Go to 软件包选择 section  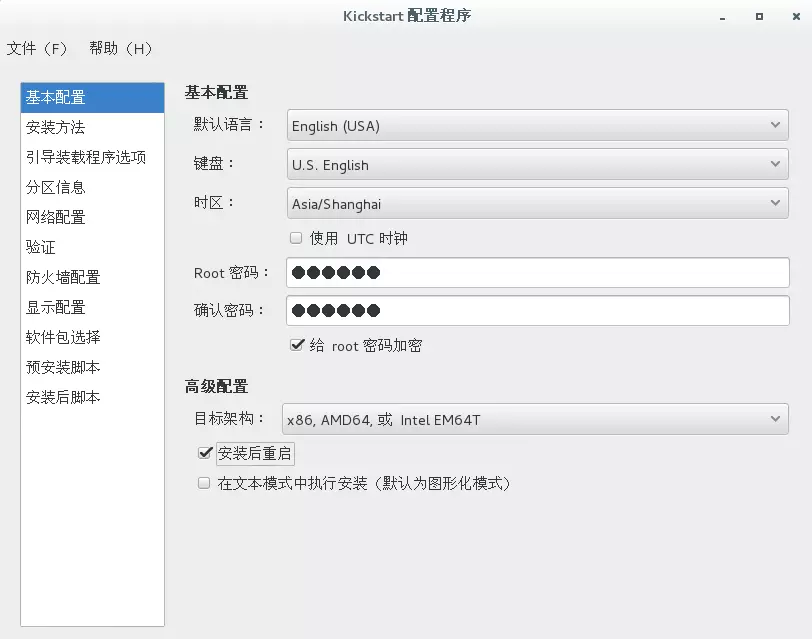click(x=93, y=338)
